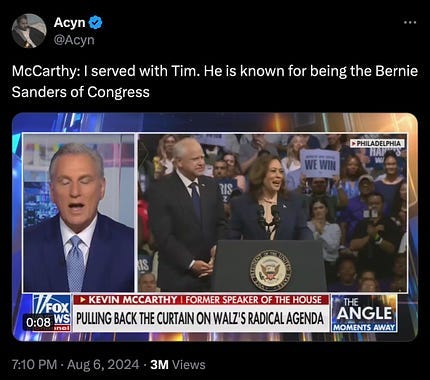430x380 pixels.
Task: Click the blue verified badge icon
Action: pyautogui.click(x=95, y=22)
